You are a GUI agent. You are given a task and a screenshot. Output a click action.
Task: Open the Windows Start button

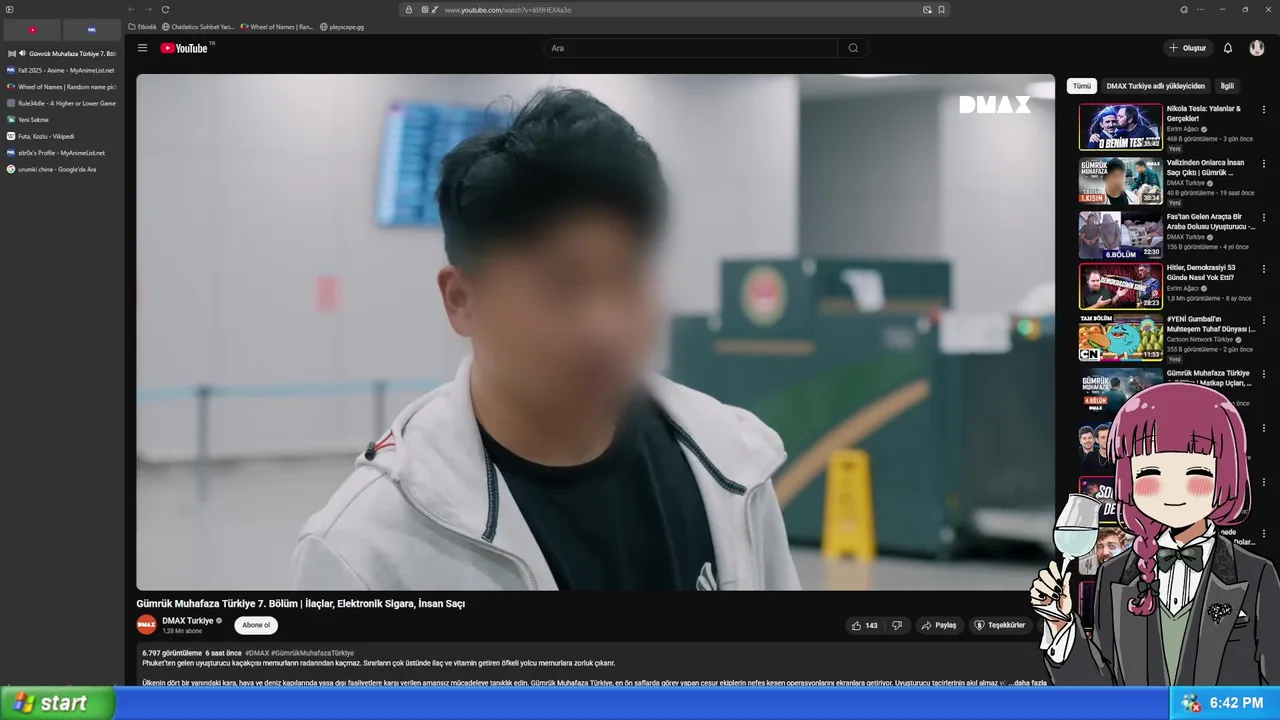click(x=57, y=703)
